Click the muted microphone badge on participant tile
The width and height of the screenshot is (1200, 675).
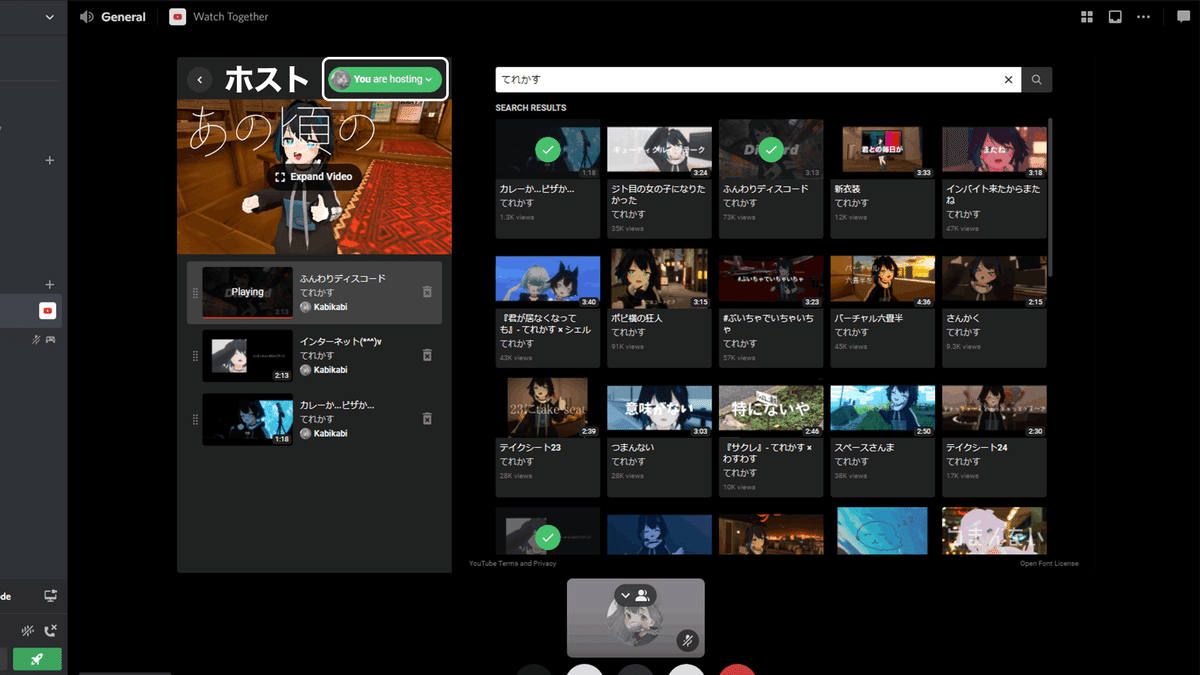coord(686,640)
